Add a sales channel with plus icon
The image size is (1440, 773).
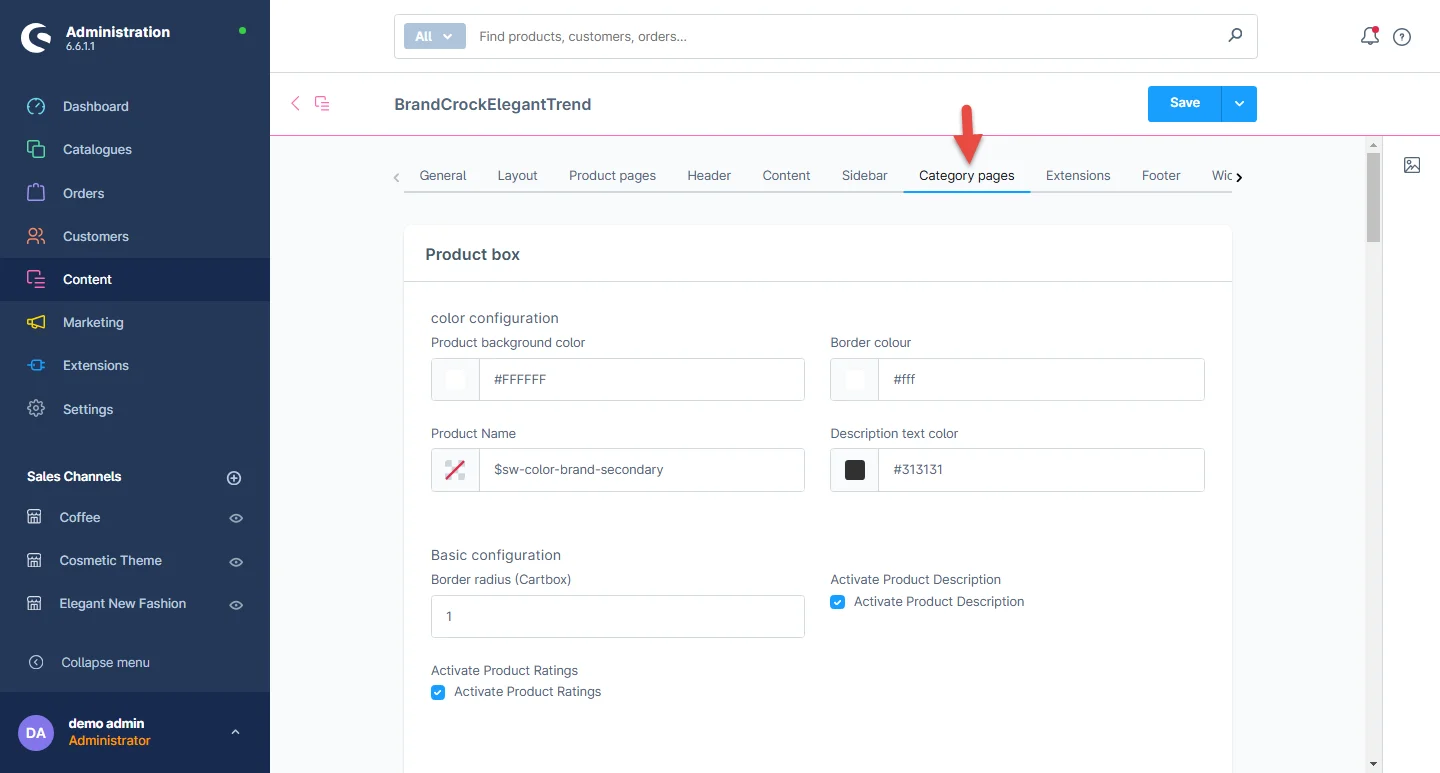click(x=234, y=478)
